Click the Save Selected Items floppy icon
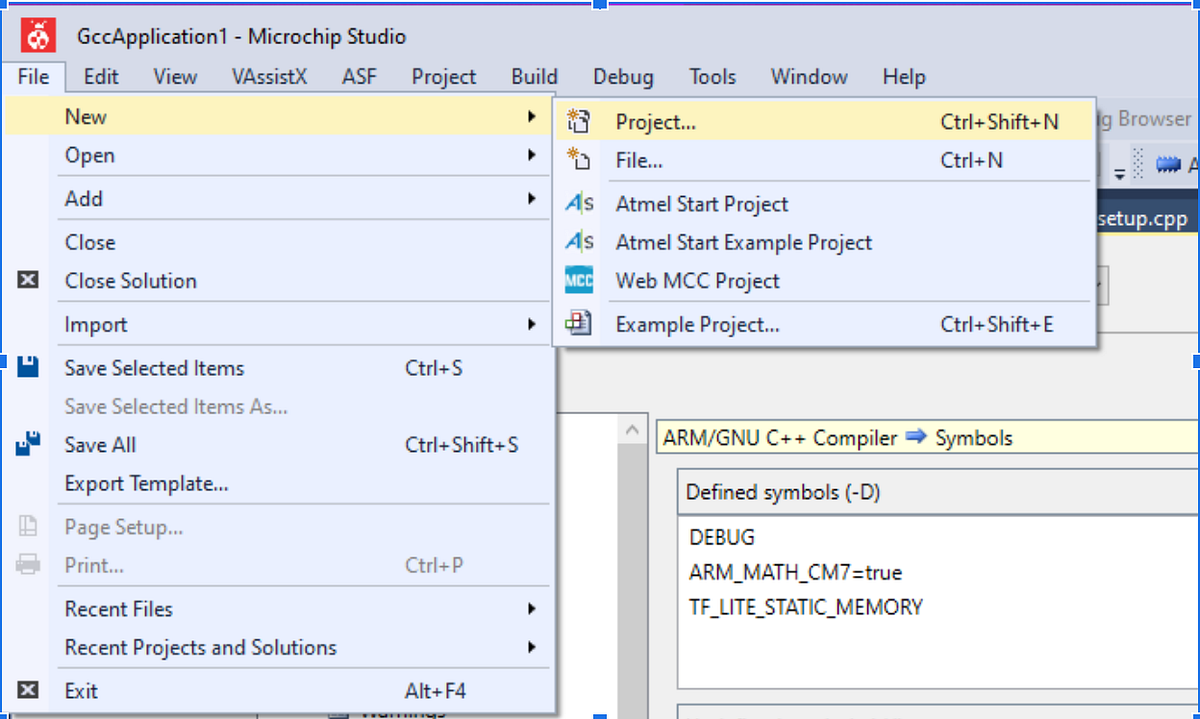This screenshot has width=1200, height=719. click(28, 368)
